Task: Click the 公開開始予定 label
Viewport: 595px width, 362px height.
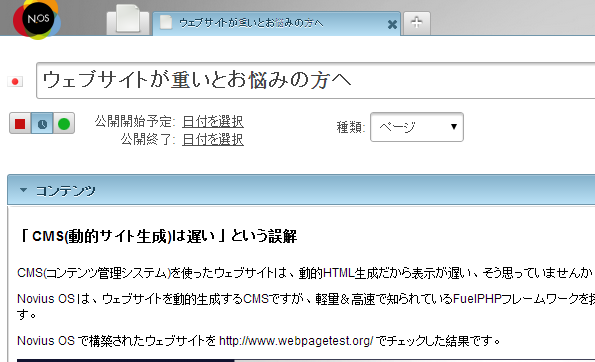Action: coord(135,121)
